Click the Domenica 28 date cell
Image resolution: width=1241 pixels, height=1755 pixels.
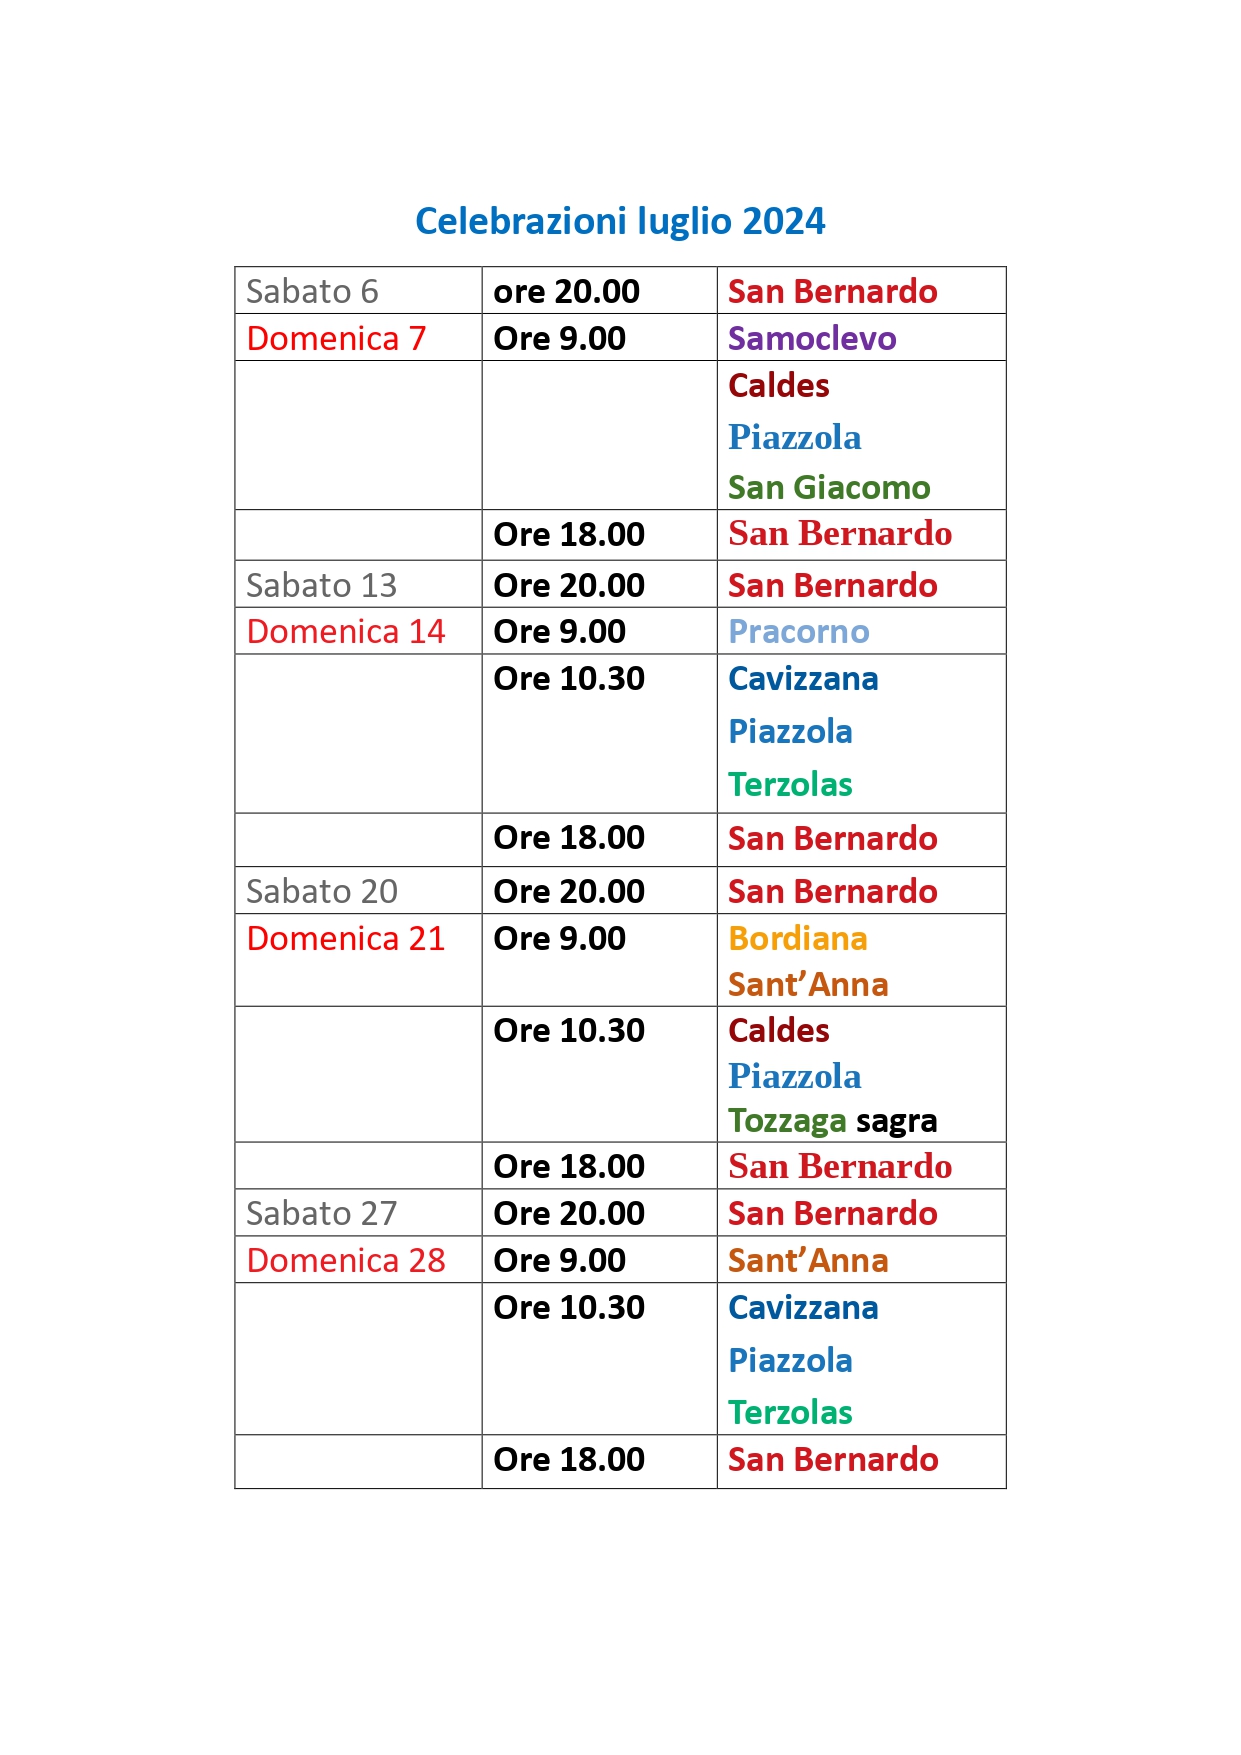(345, 1261)
